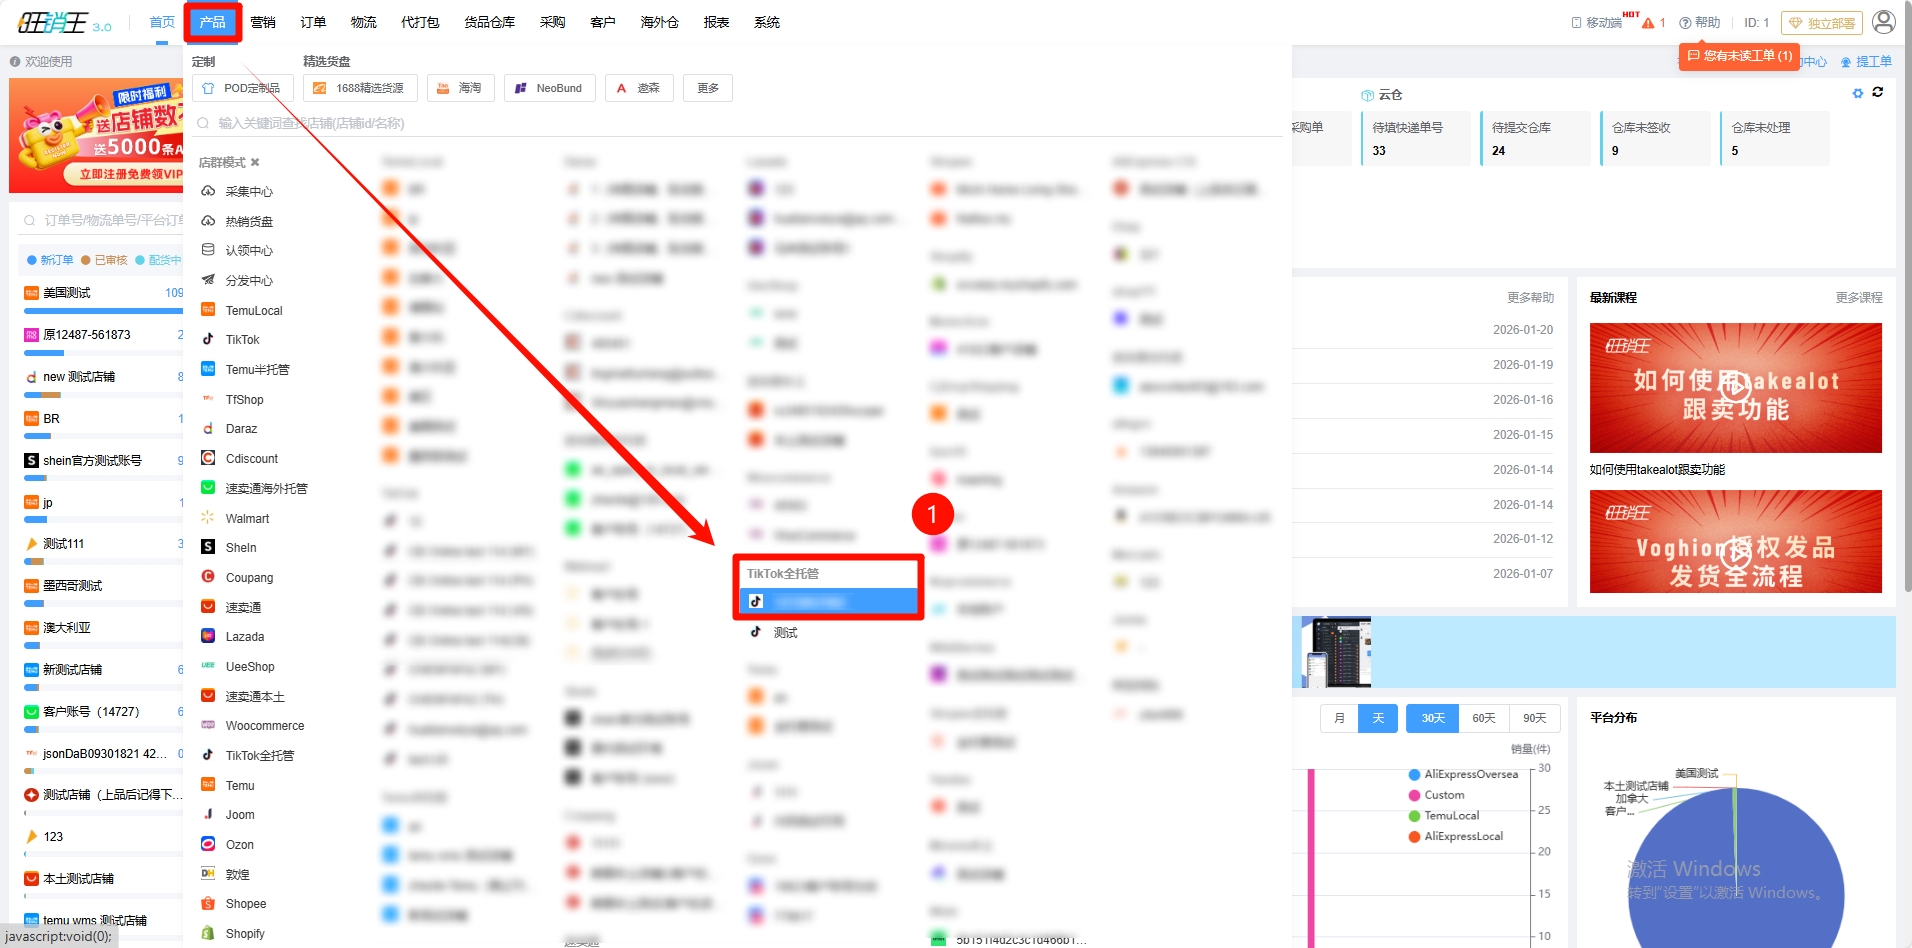This screenshot has width=1912, height=948.
Task: Select the 60天 time range
Action: click(1483, 718)
